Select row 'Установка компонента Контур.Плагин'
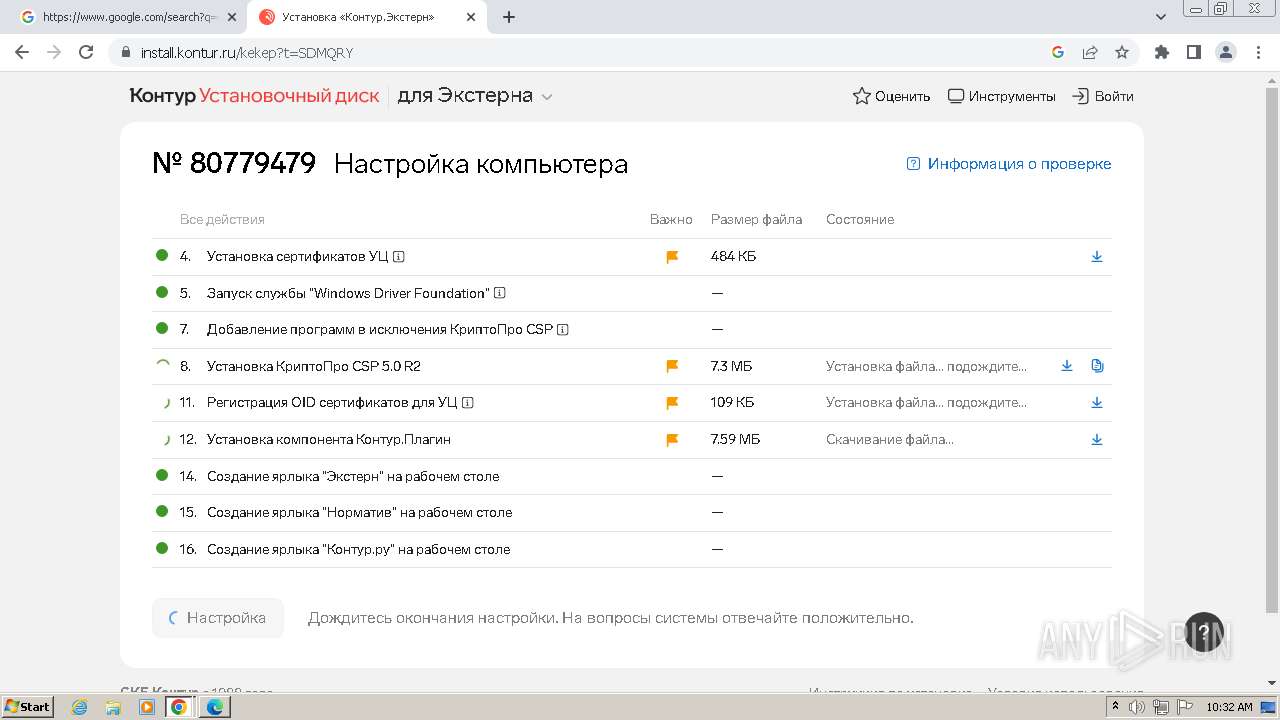Screen dimensions: 1280x720 pyautogui.click(x=632, y=439)
